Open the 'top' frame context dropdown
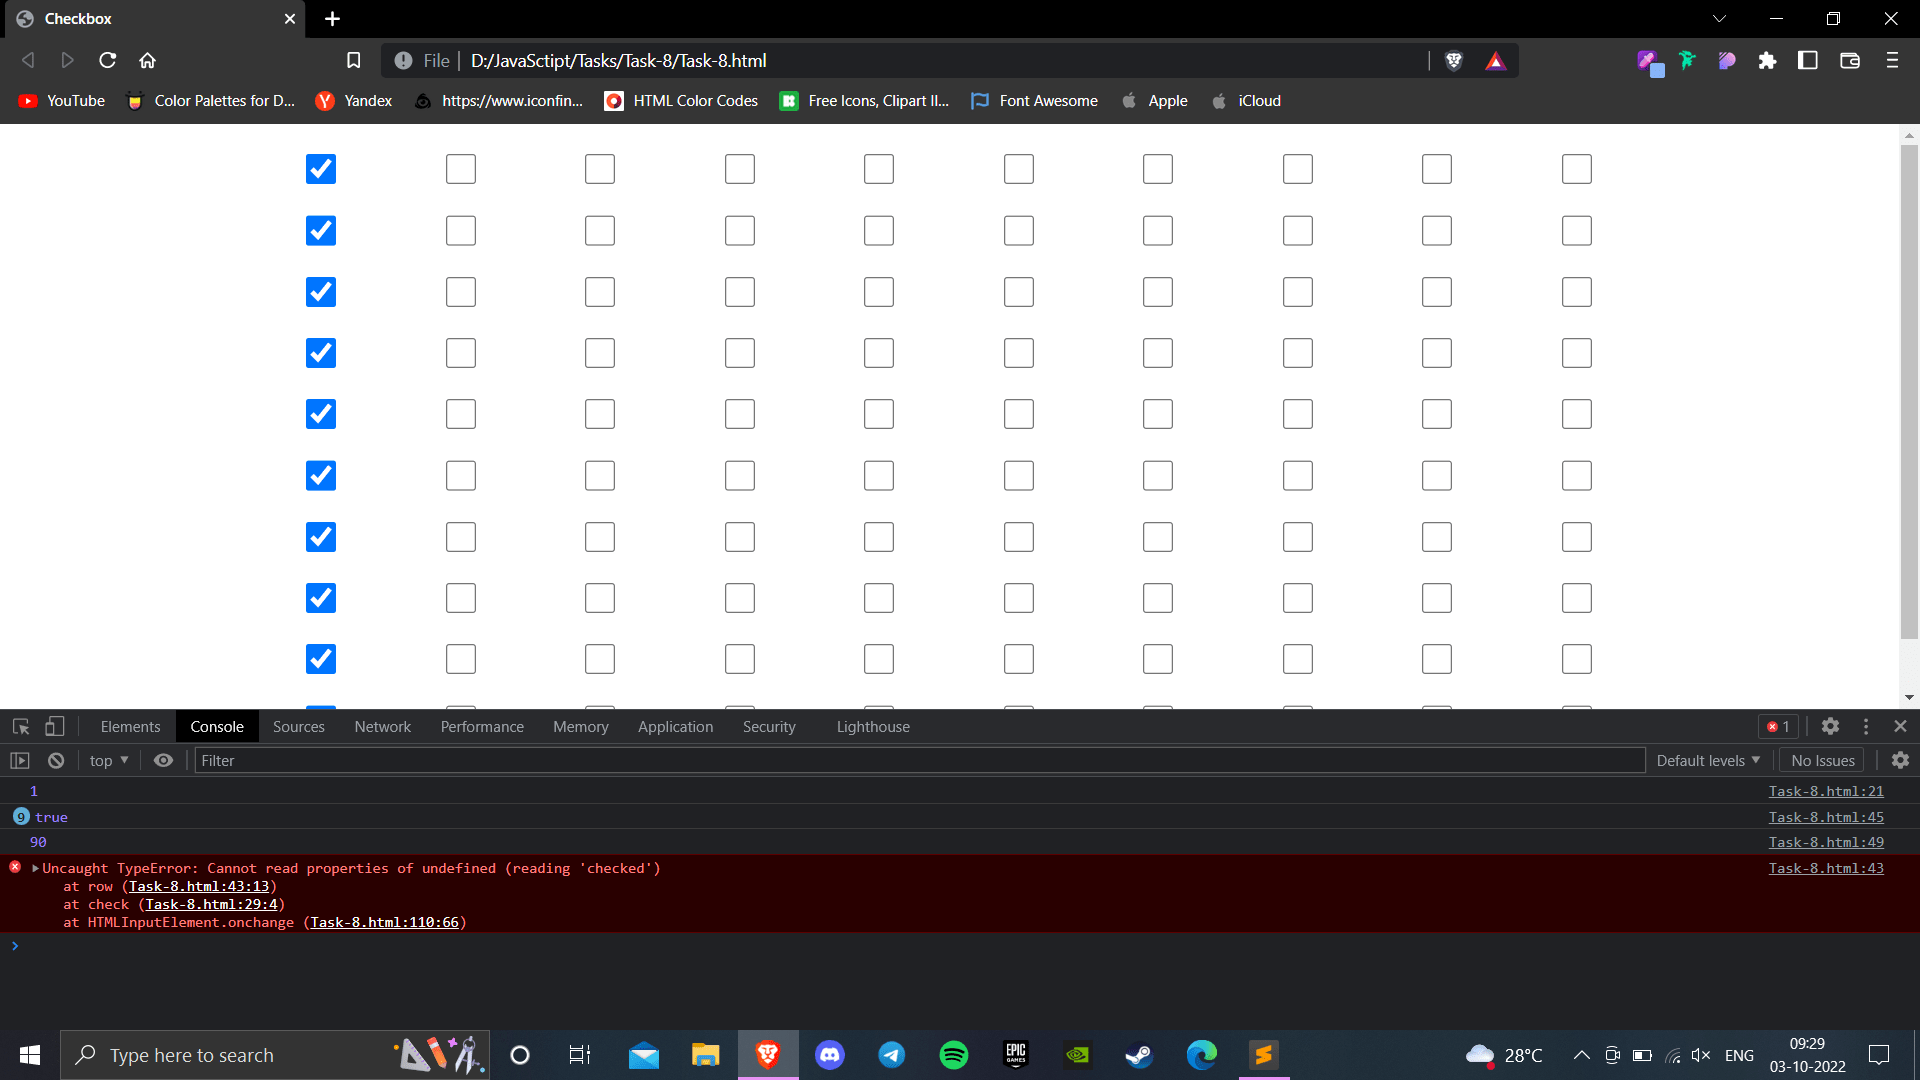 [107, 760]
